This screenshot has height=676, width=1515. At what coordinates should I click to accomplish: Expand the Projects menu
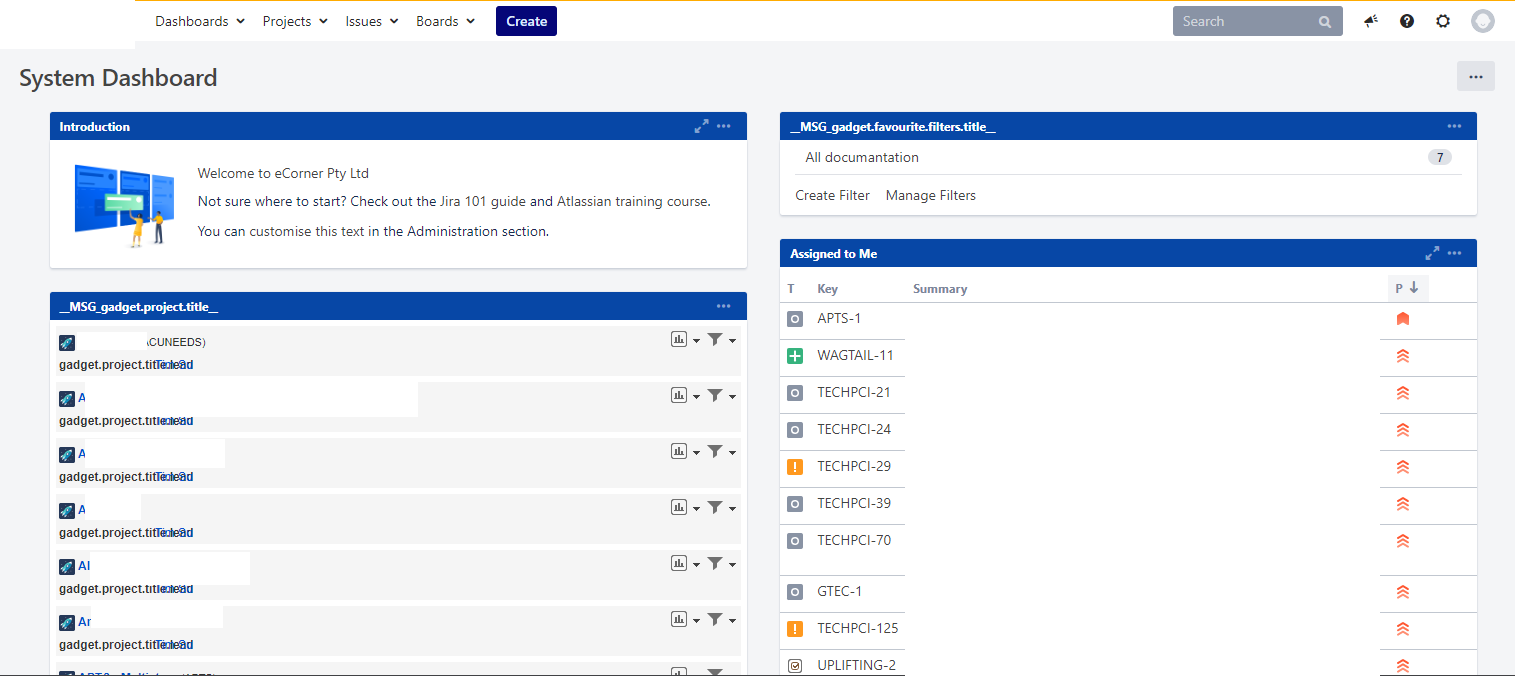tap(295, 21)
